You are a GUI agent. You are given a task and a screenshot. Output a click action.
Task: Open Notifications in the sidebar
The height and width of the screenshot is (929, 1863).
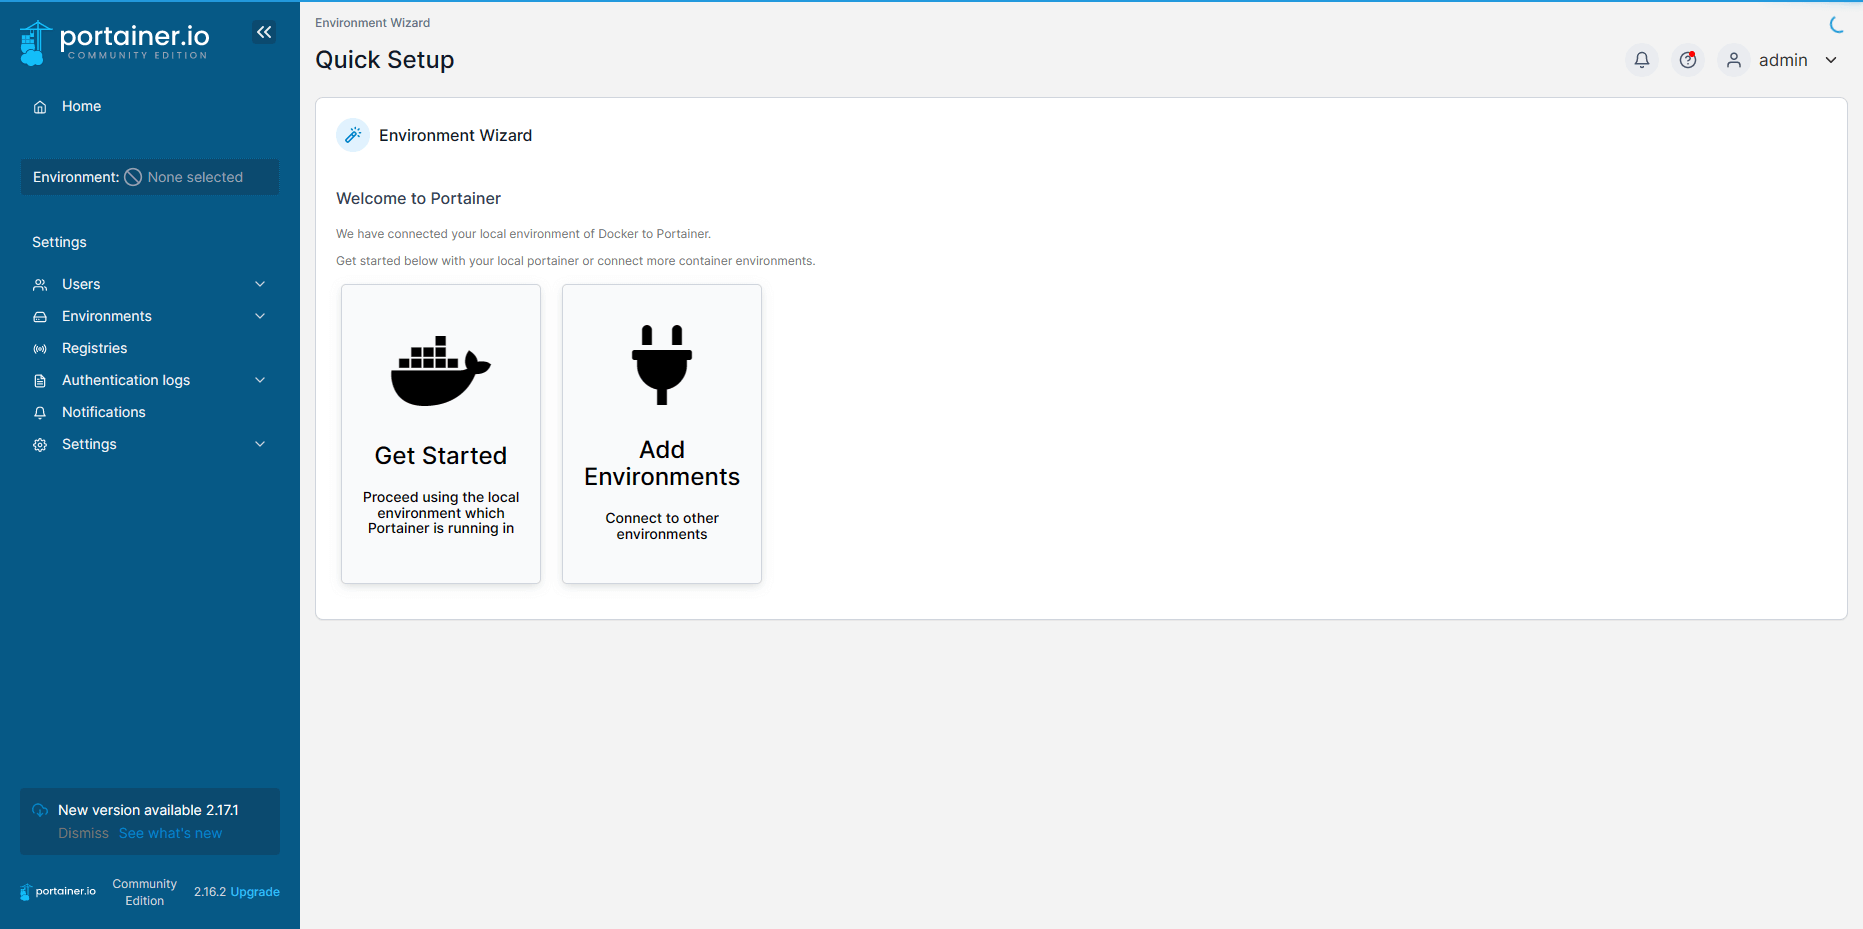point(103,412)
